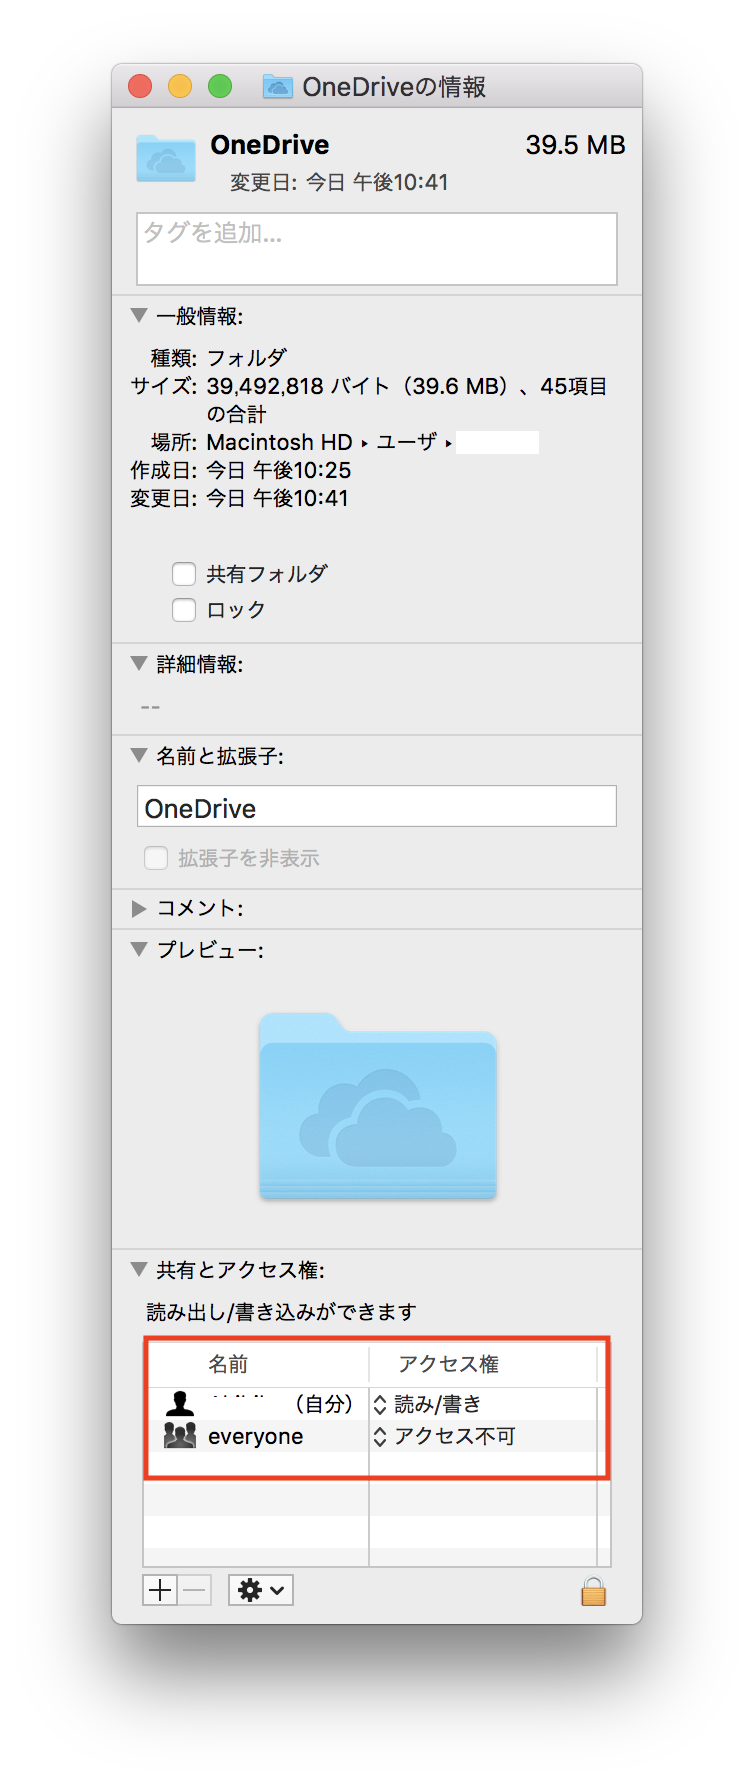The height and width of the screenshot is (1784, 754).
Task: Enable the 共有フォルダ checkbox
Action: 184,574
